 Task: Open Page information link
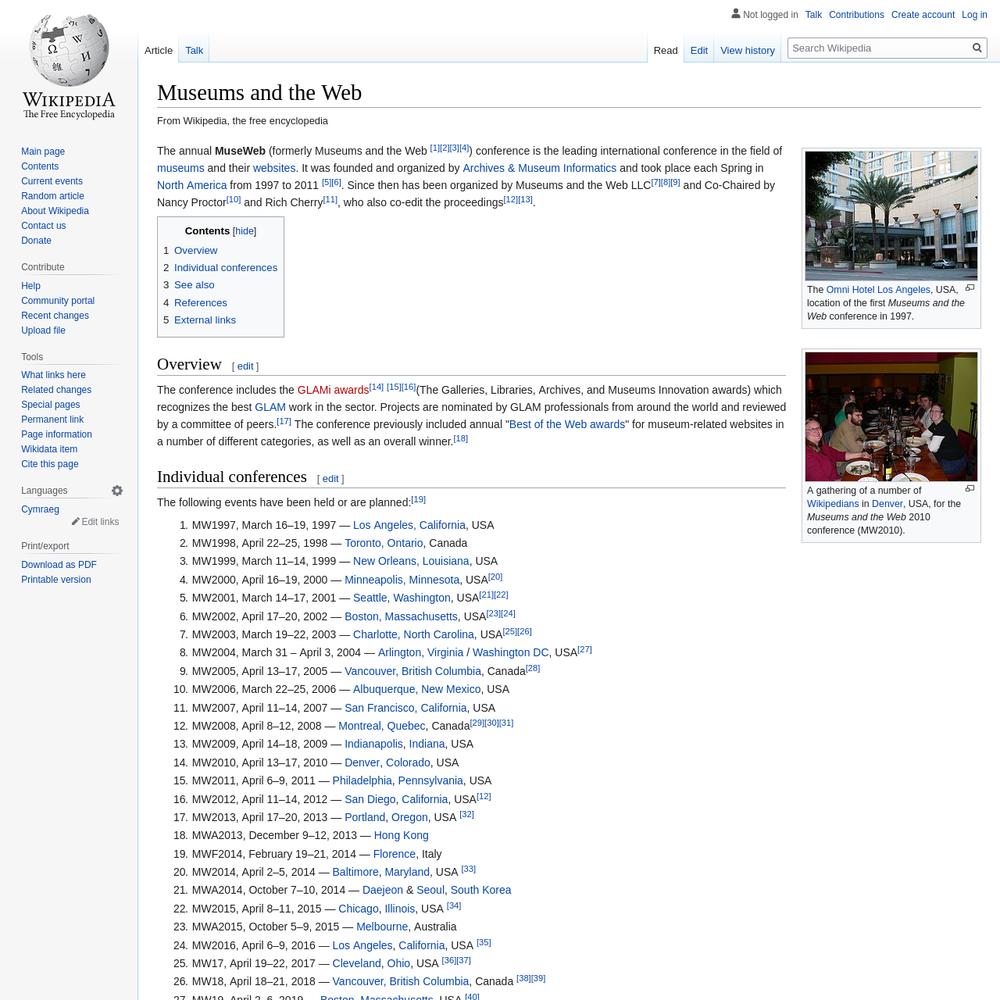click(x=57, y=434)
